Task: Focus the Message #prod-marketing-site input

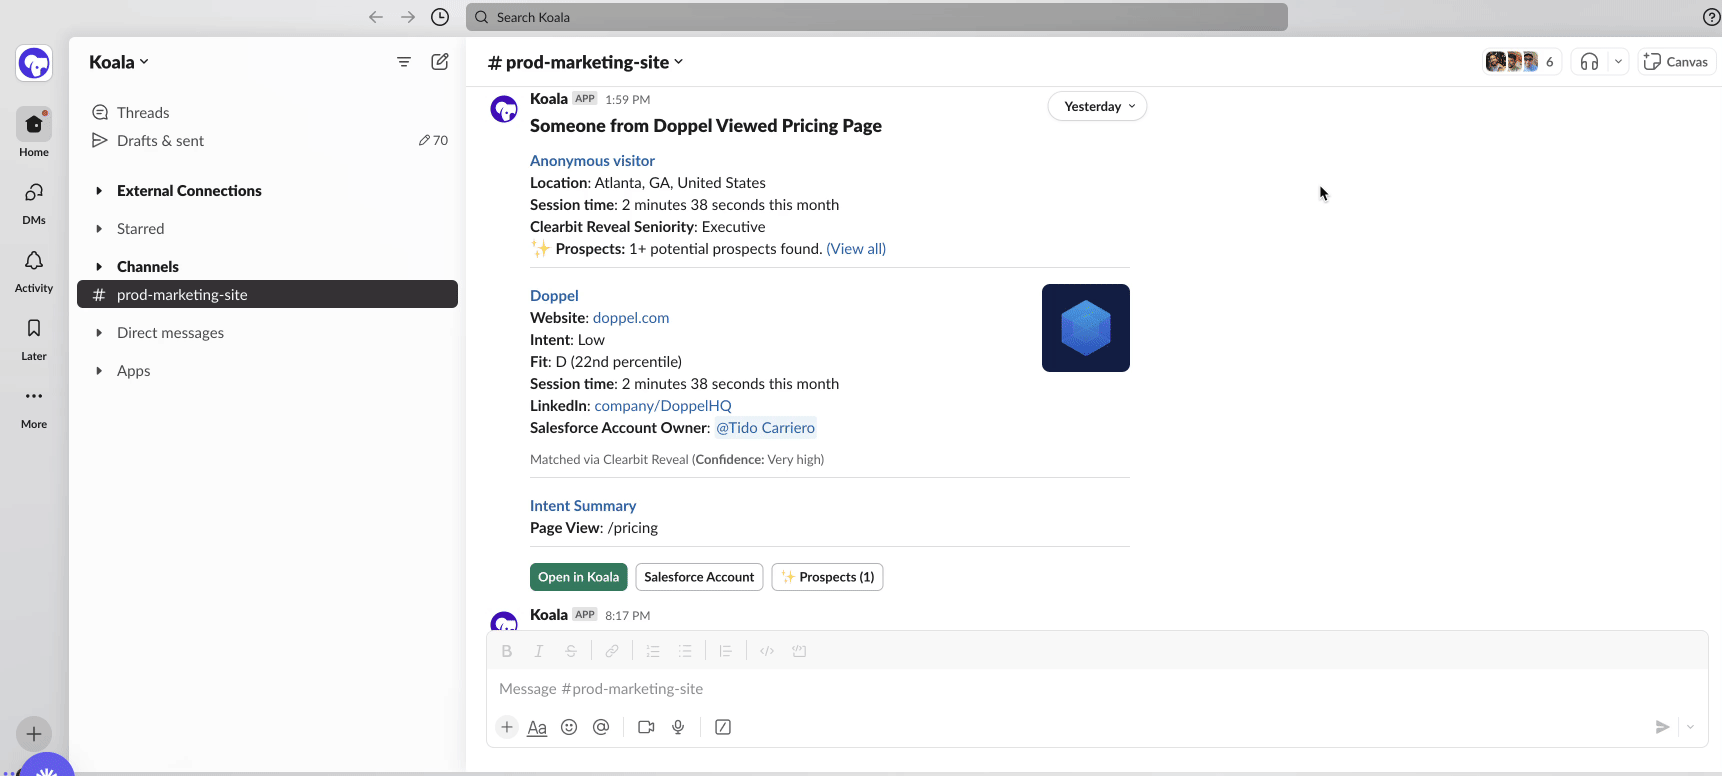Action: [1097, 689]
